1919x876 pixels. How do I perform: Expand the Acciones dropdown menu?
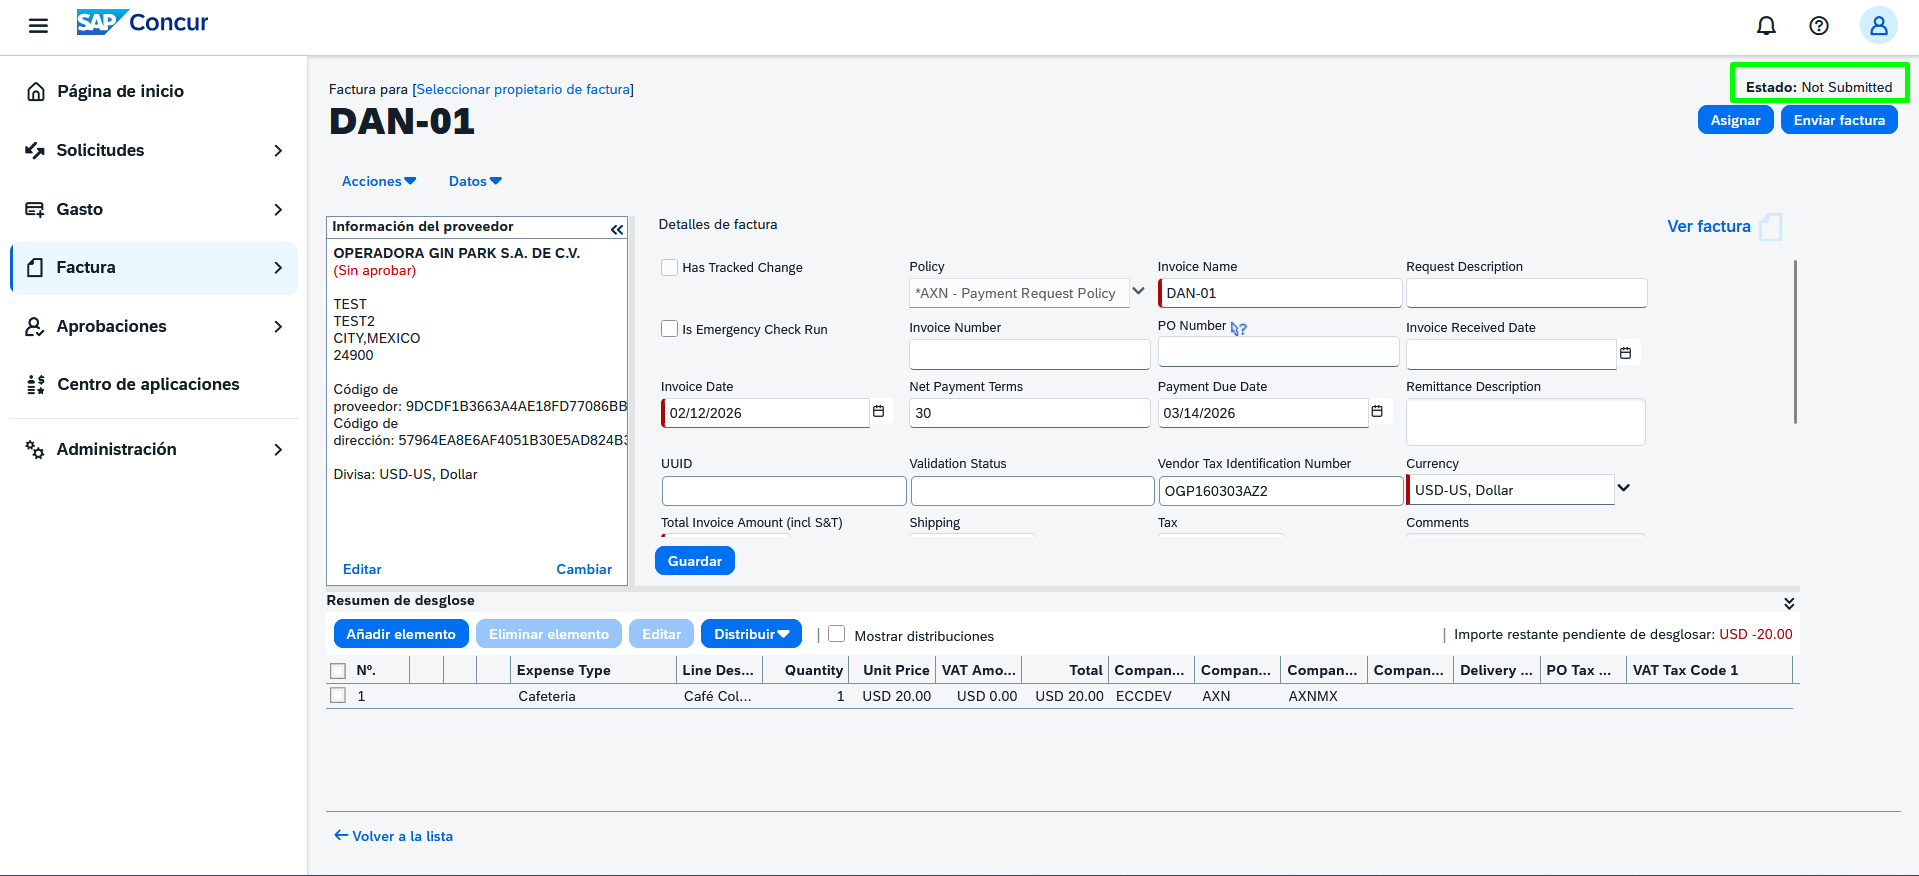[378, 181]
